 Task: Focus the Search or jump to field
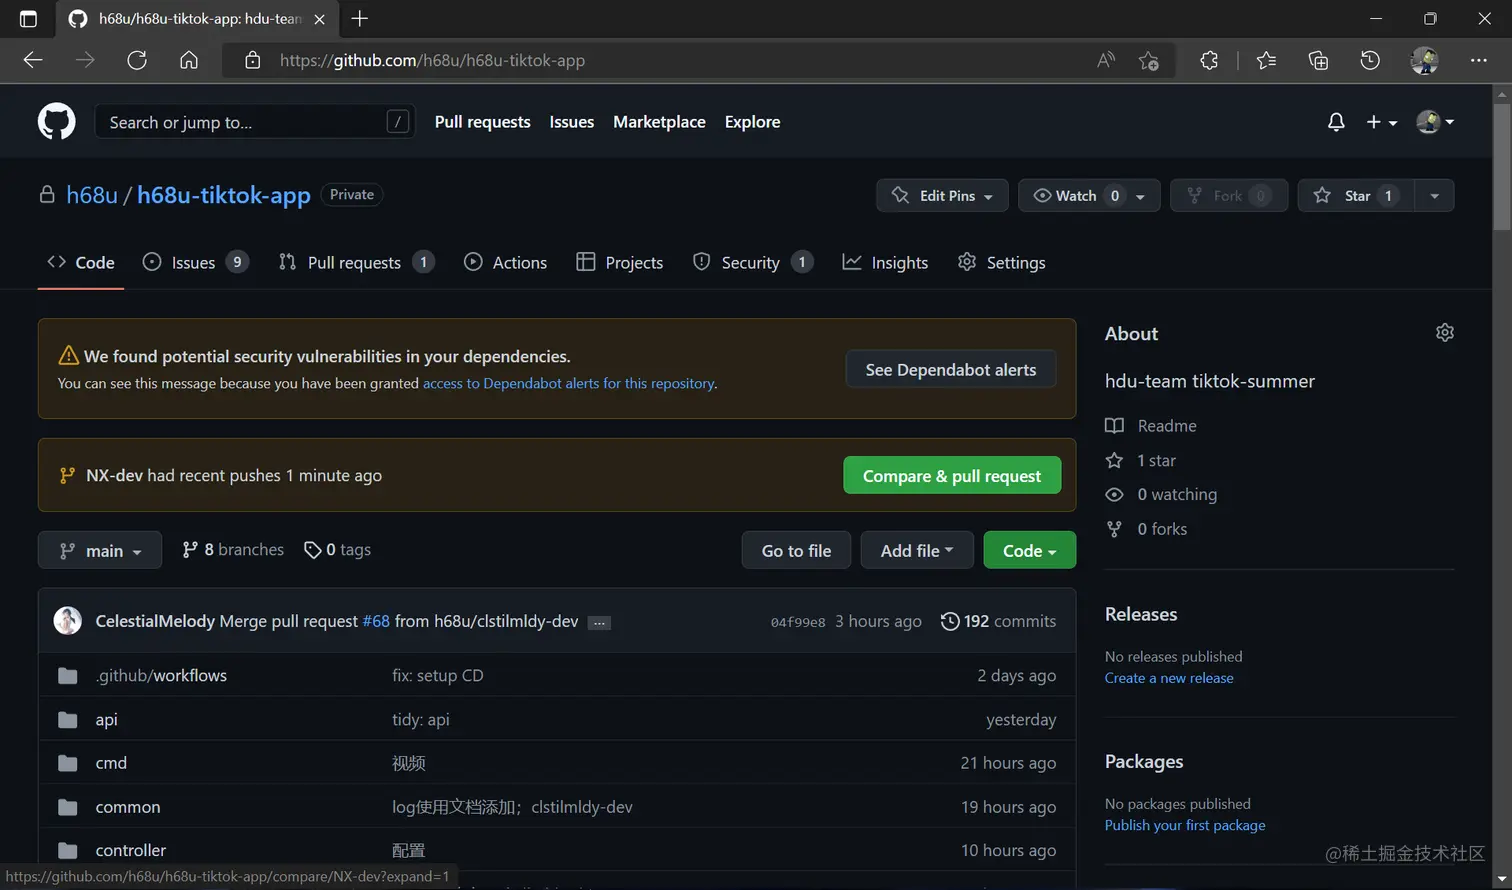(255, 122)
